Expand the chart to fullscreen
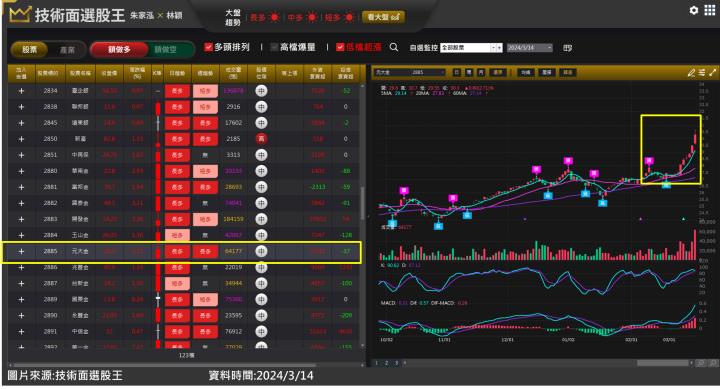Viewport: 720px width, 389px height. 713,73
